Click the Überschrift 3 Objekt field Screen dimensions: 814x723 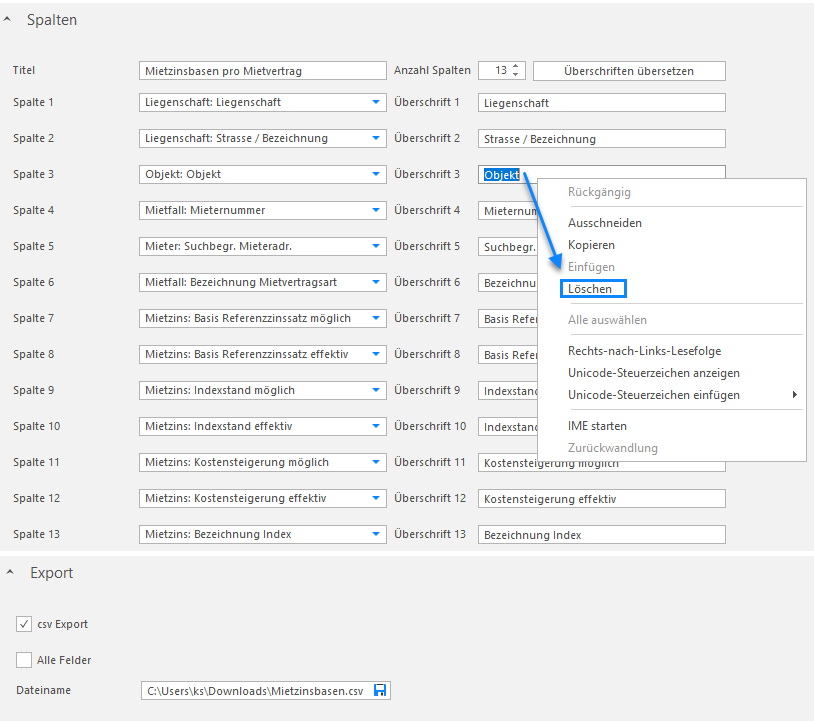click(x=602, y=174)
